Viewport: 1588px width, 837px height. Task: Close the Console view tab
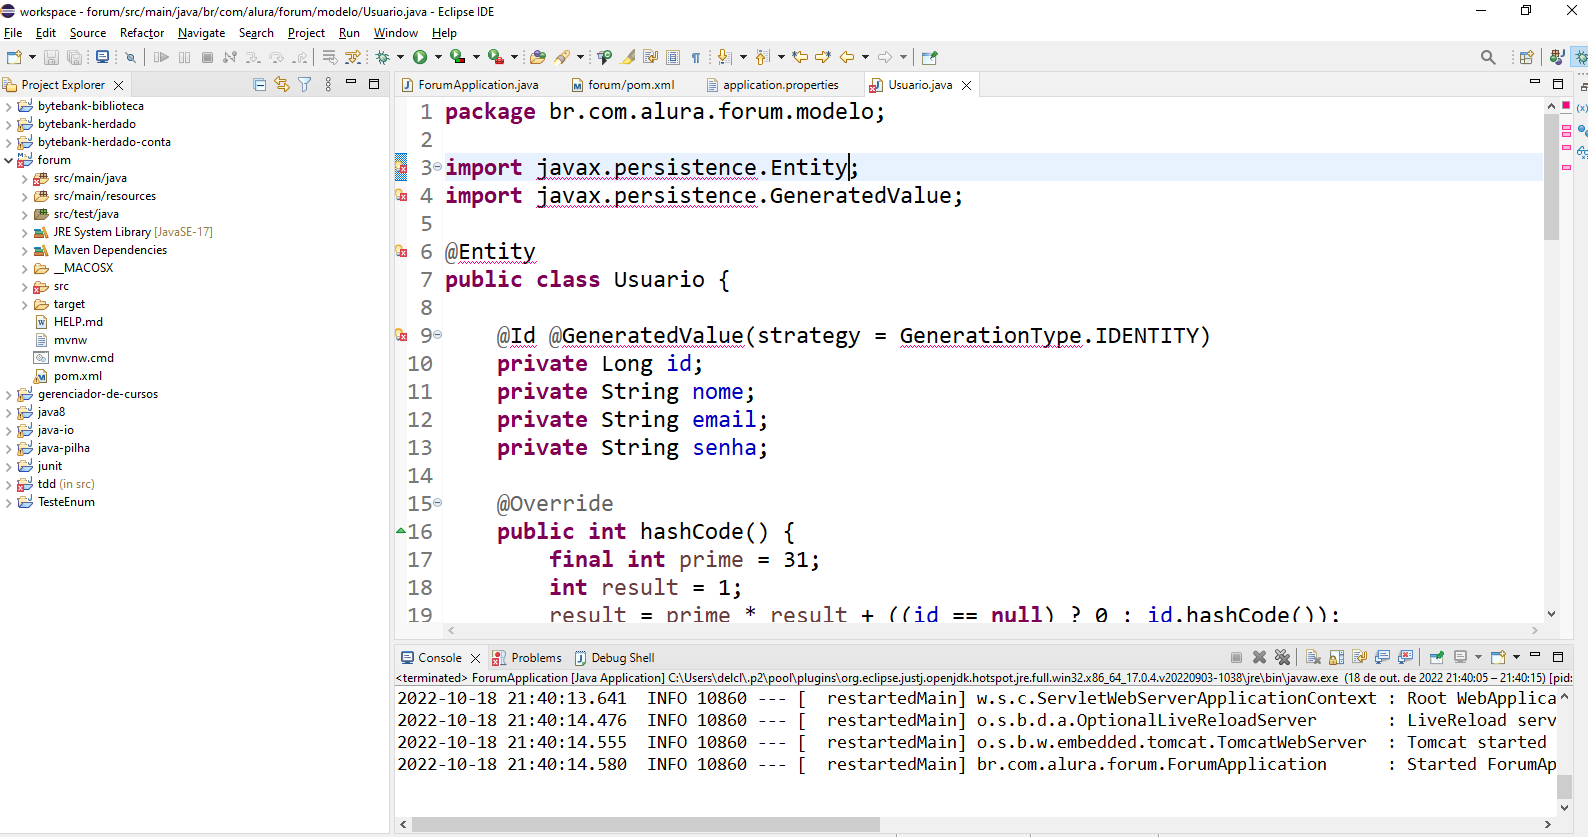tap(475, 658)
